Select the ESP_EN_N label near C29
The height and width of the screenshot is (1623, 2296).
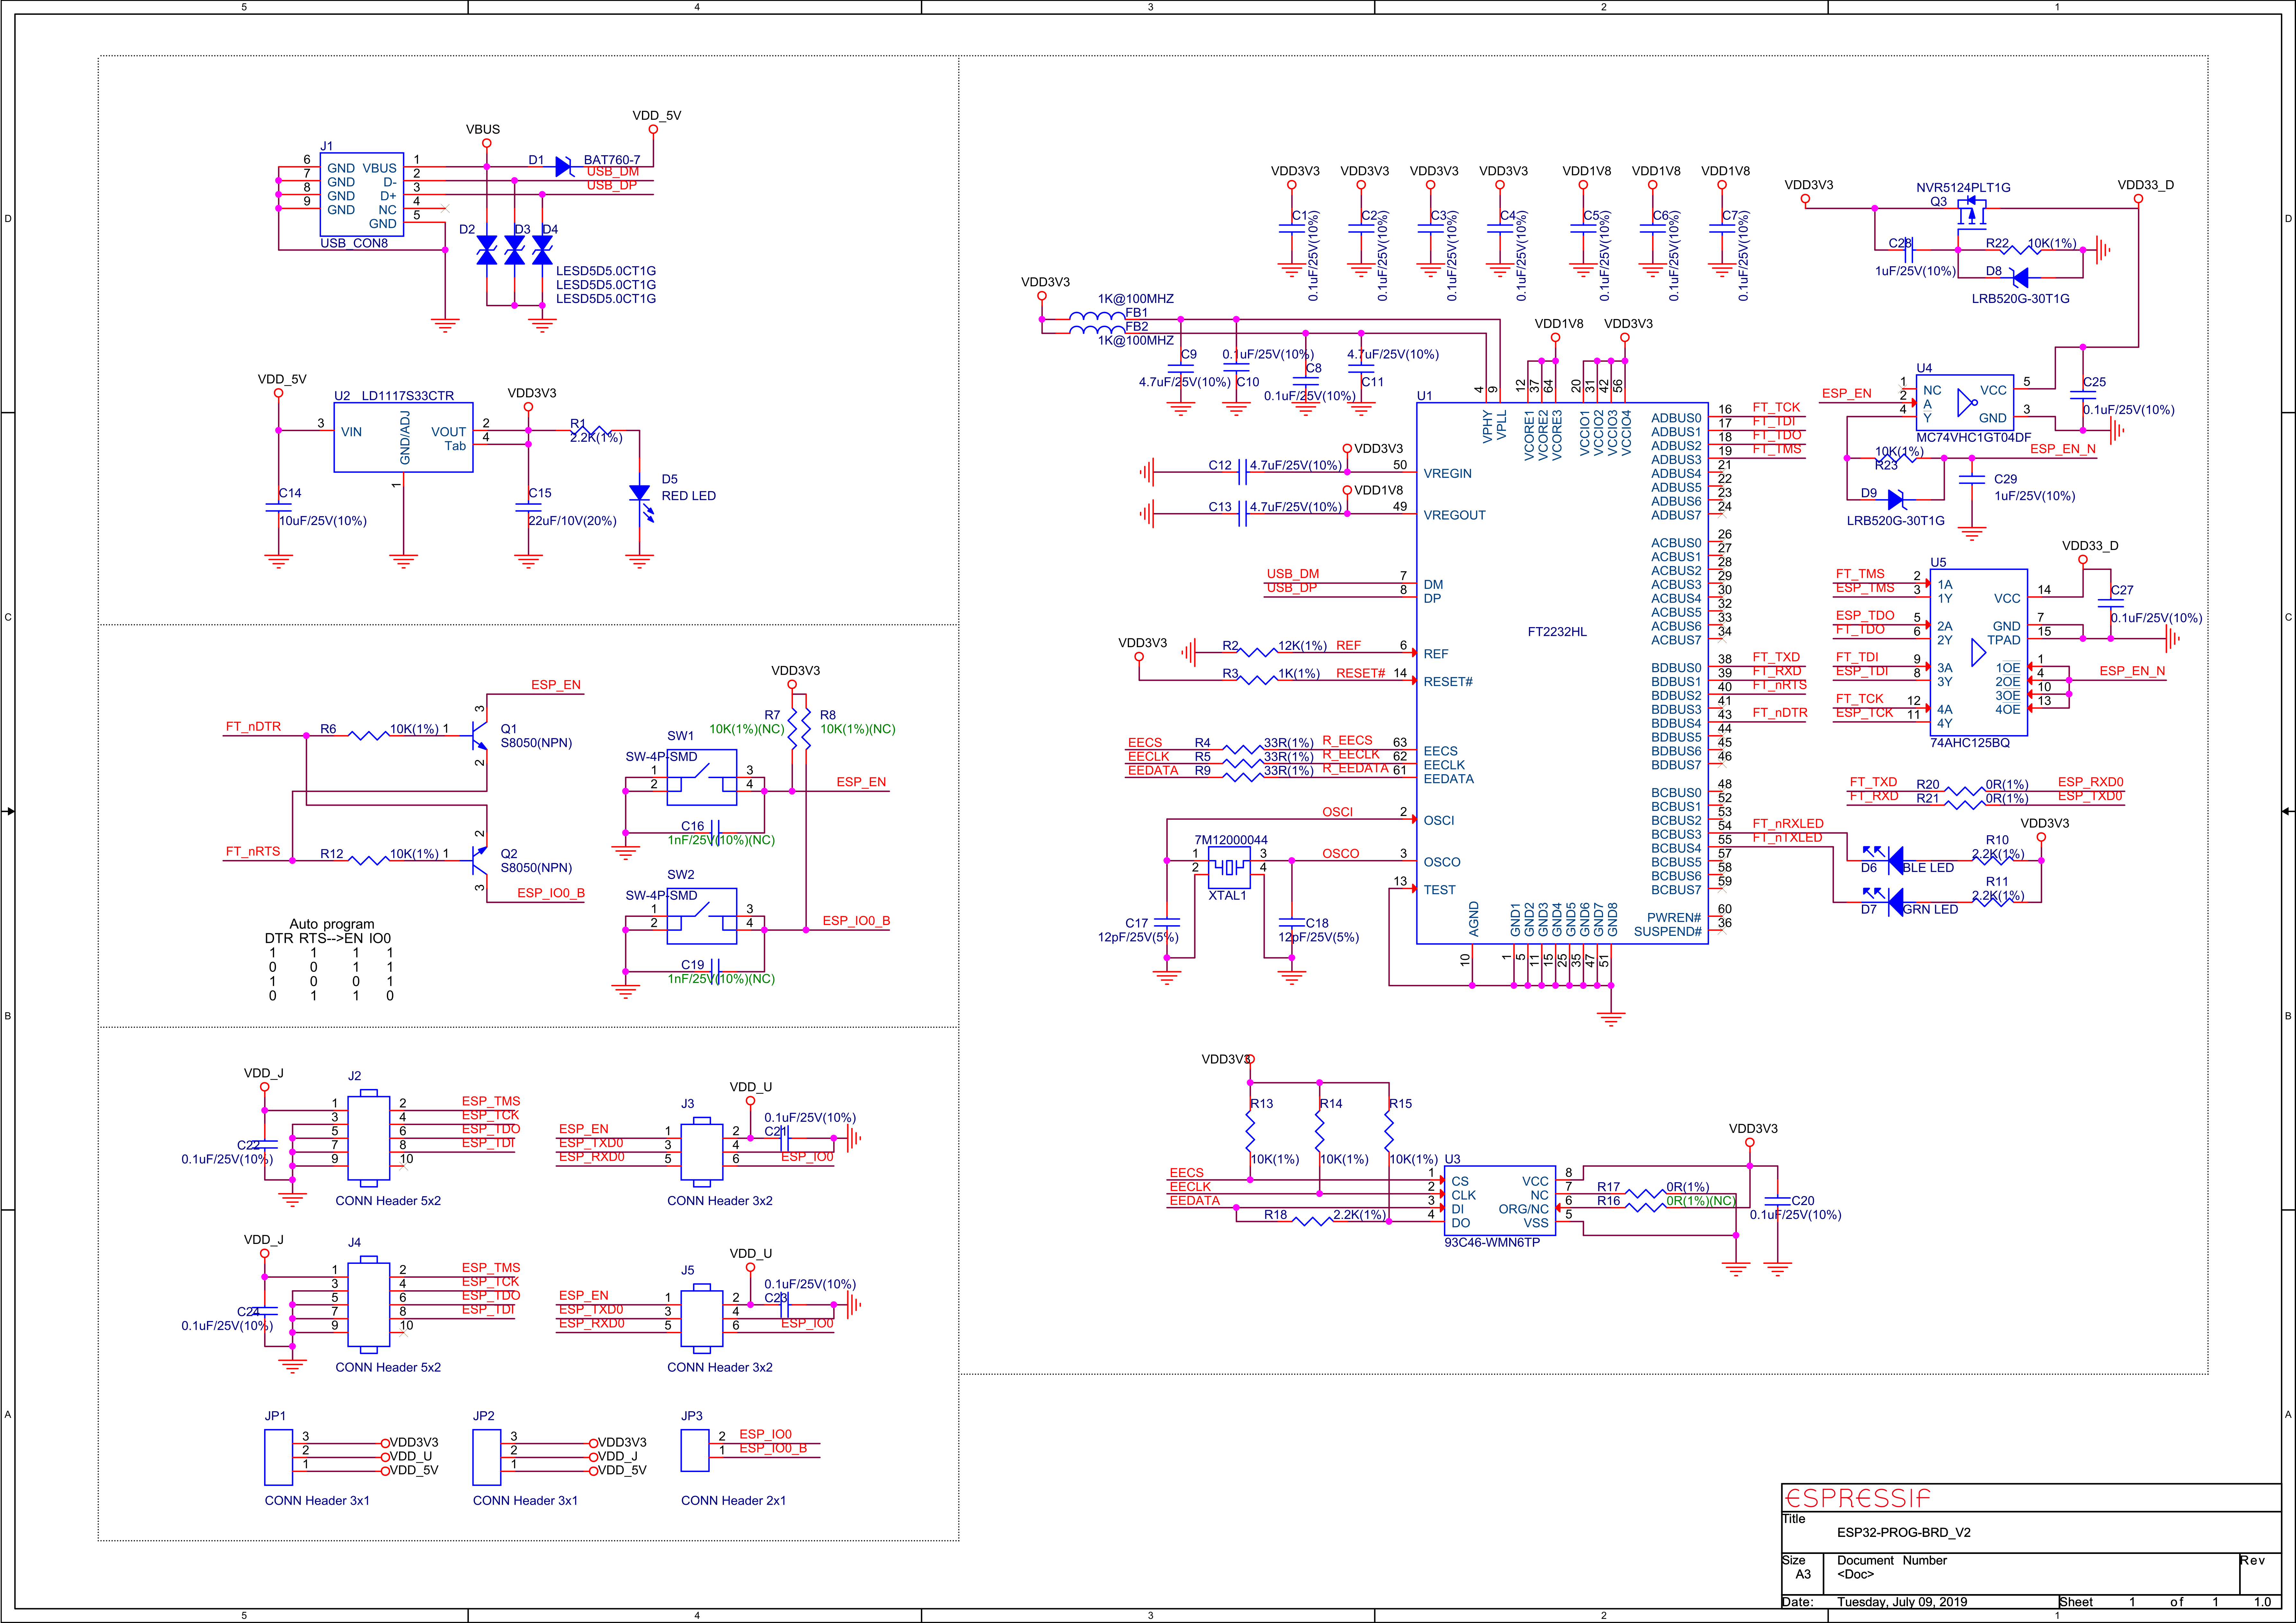[x=2063, y=449]
